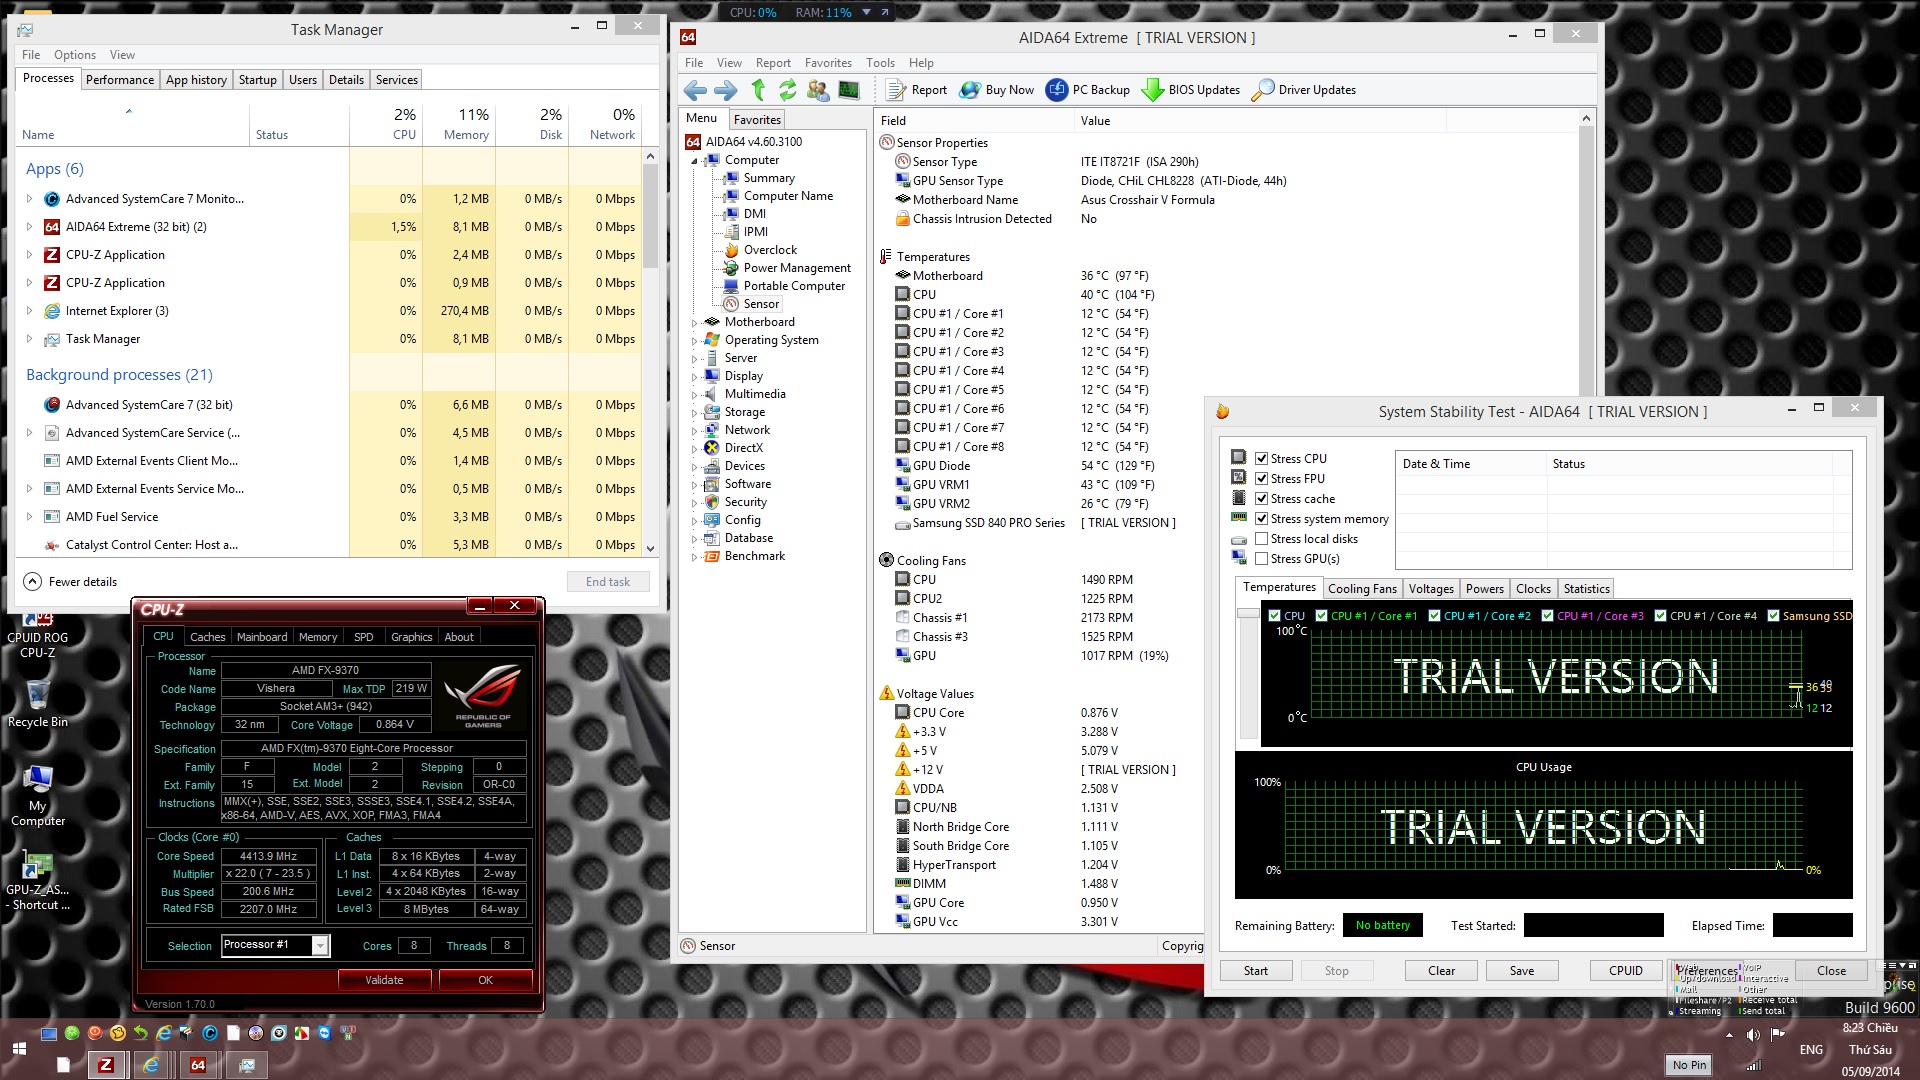Open Startup tab in Task Manager
1920x1080 pixels.
tap(257, 80)
